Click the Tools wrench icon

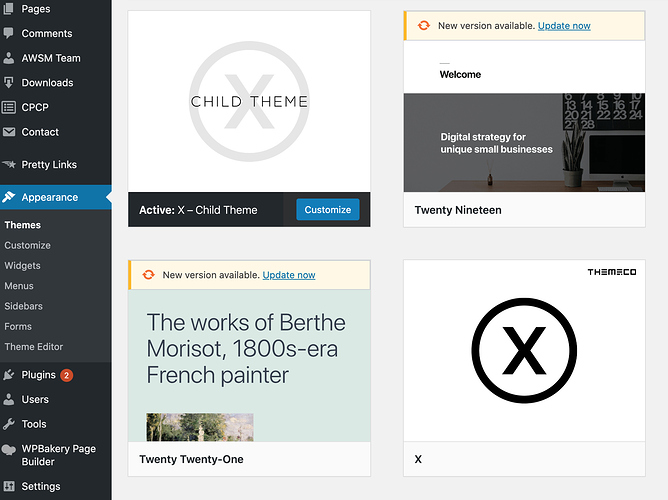point(9,424)
